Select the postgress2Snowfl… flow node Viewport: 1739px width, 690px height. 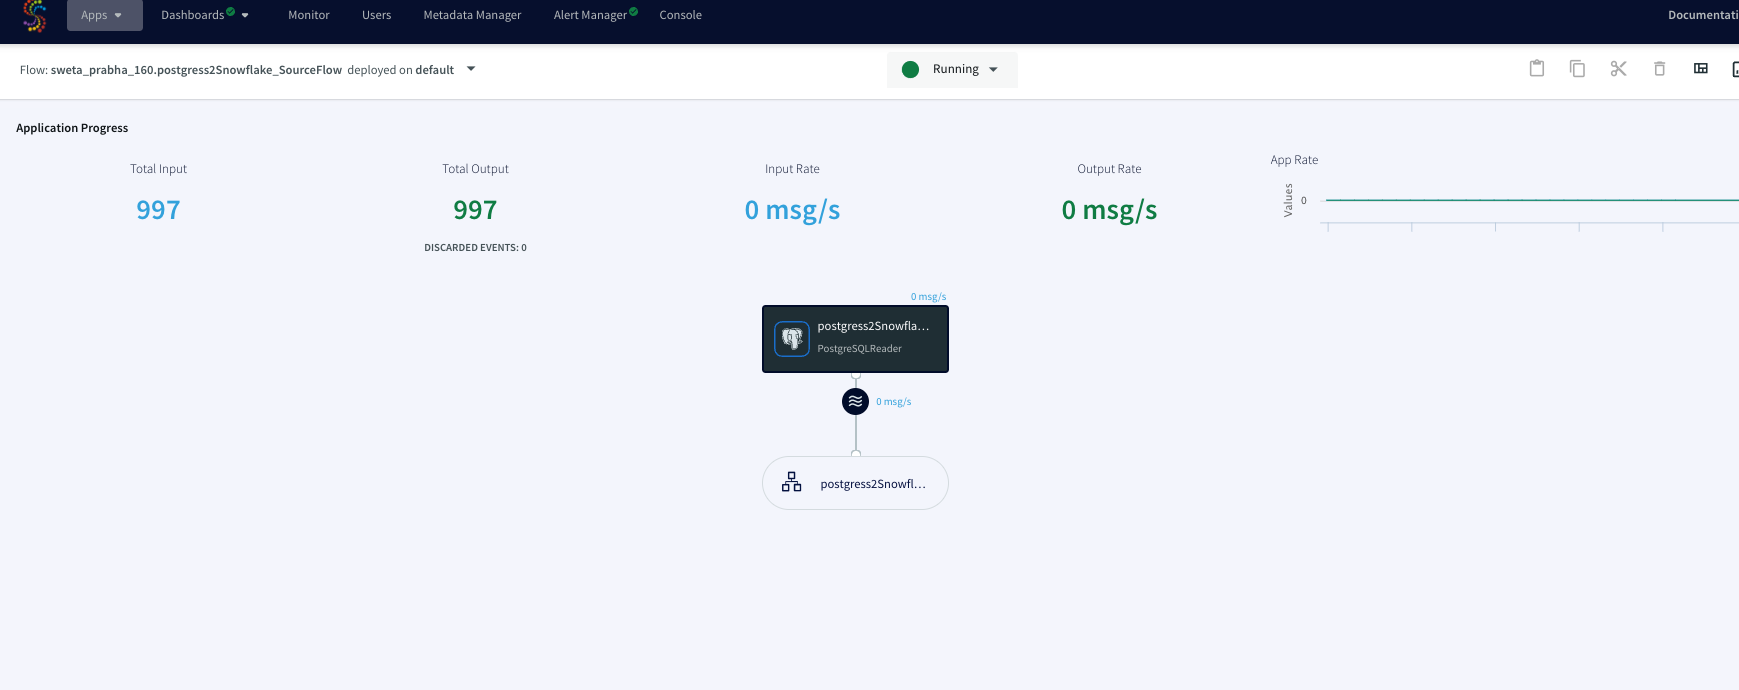click(855, 483)
